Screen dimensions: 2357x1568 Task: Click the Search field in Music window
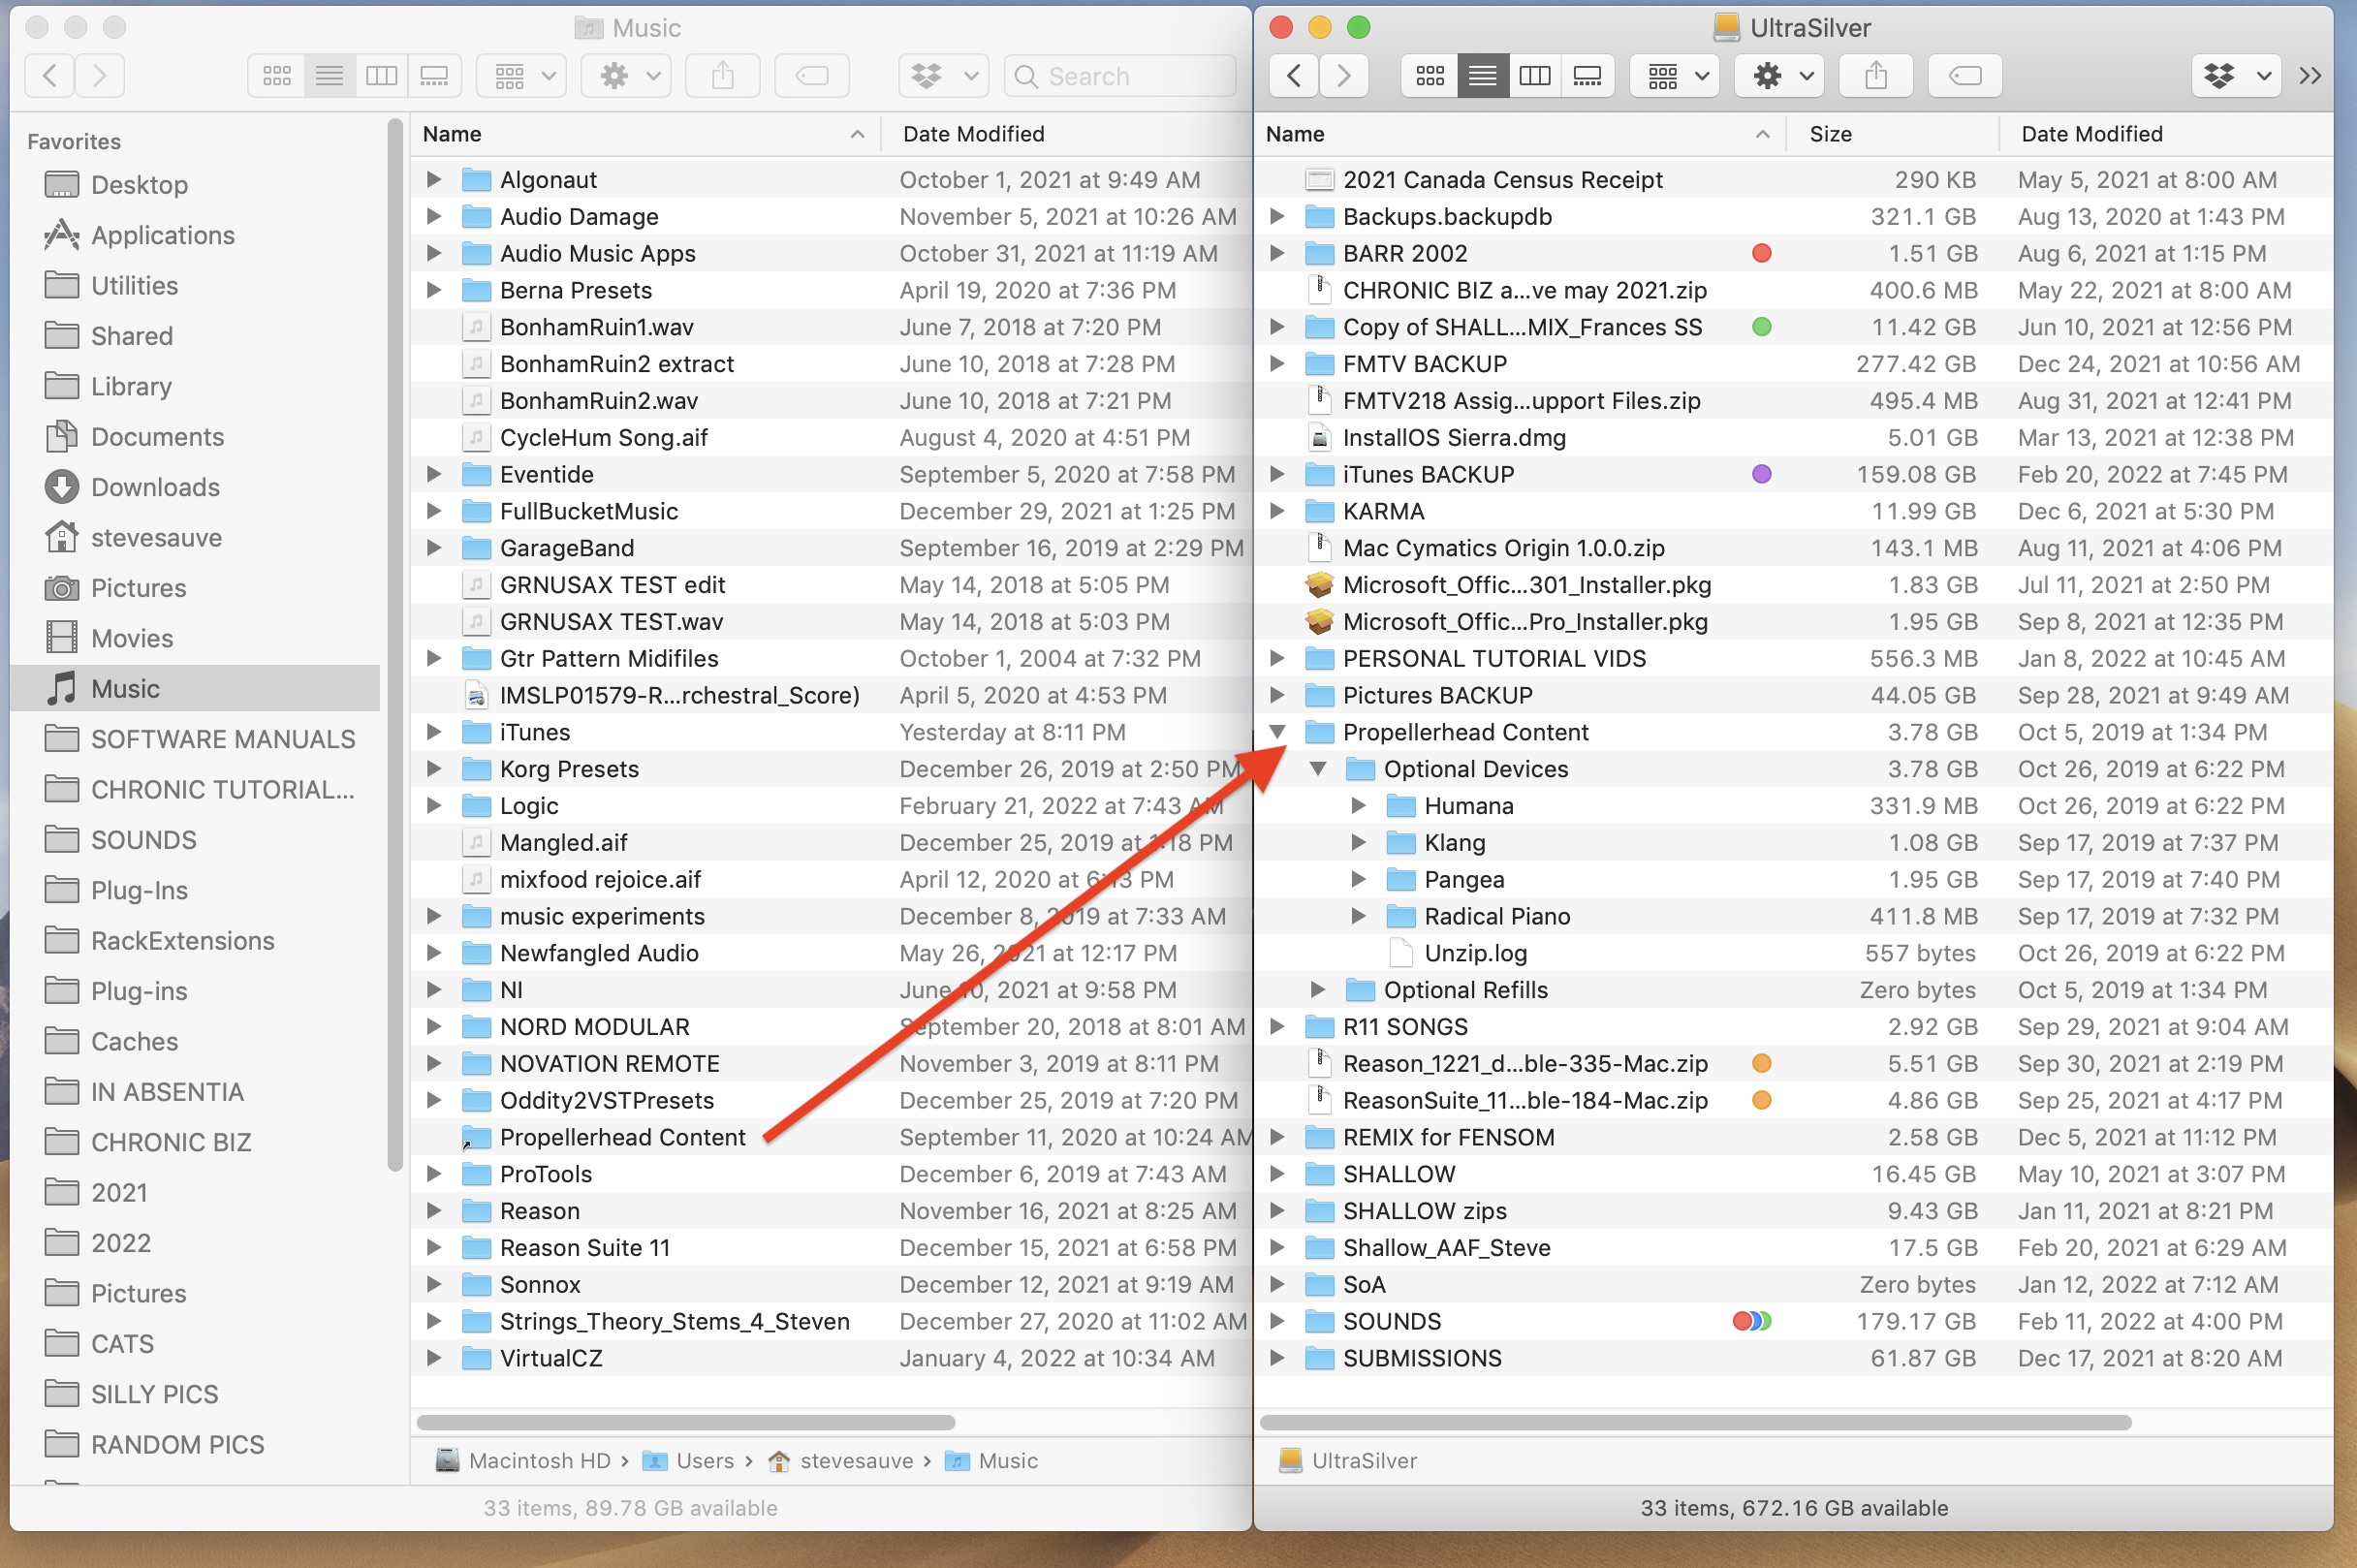1120,76
